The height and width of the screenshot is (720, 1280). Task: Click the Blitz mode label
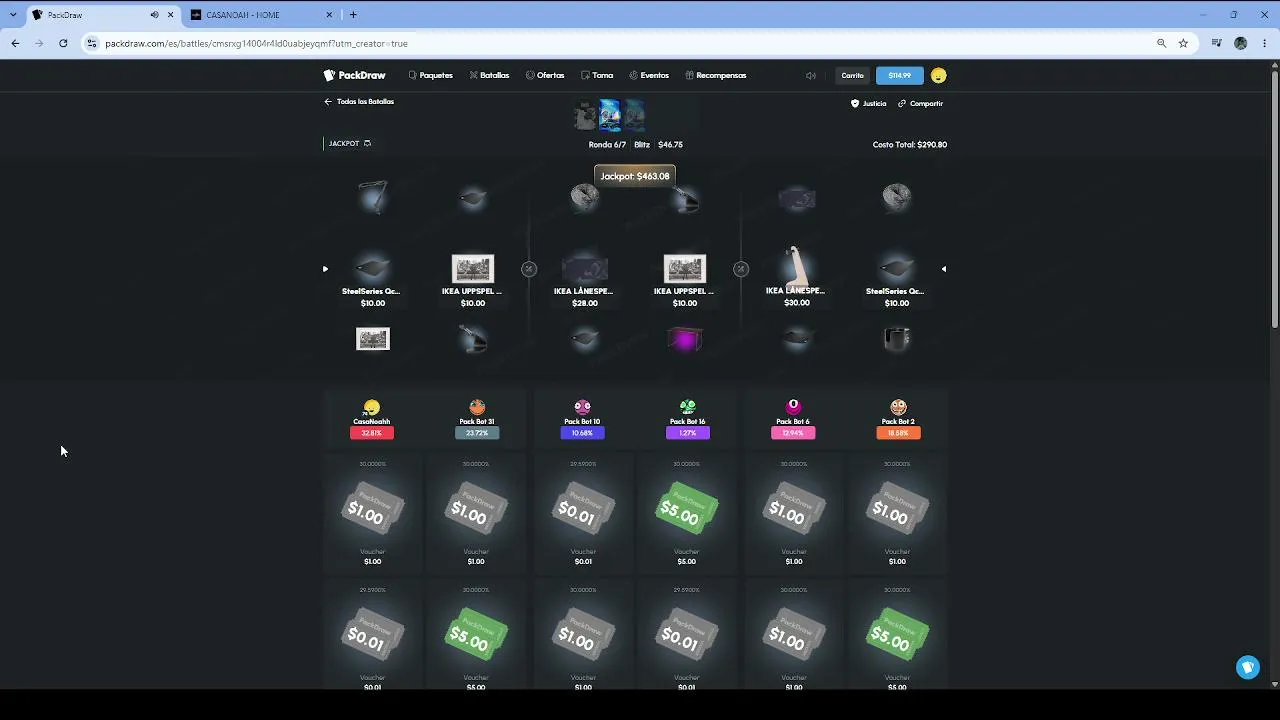642,145
